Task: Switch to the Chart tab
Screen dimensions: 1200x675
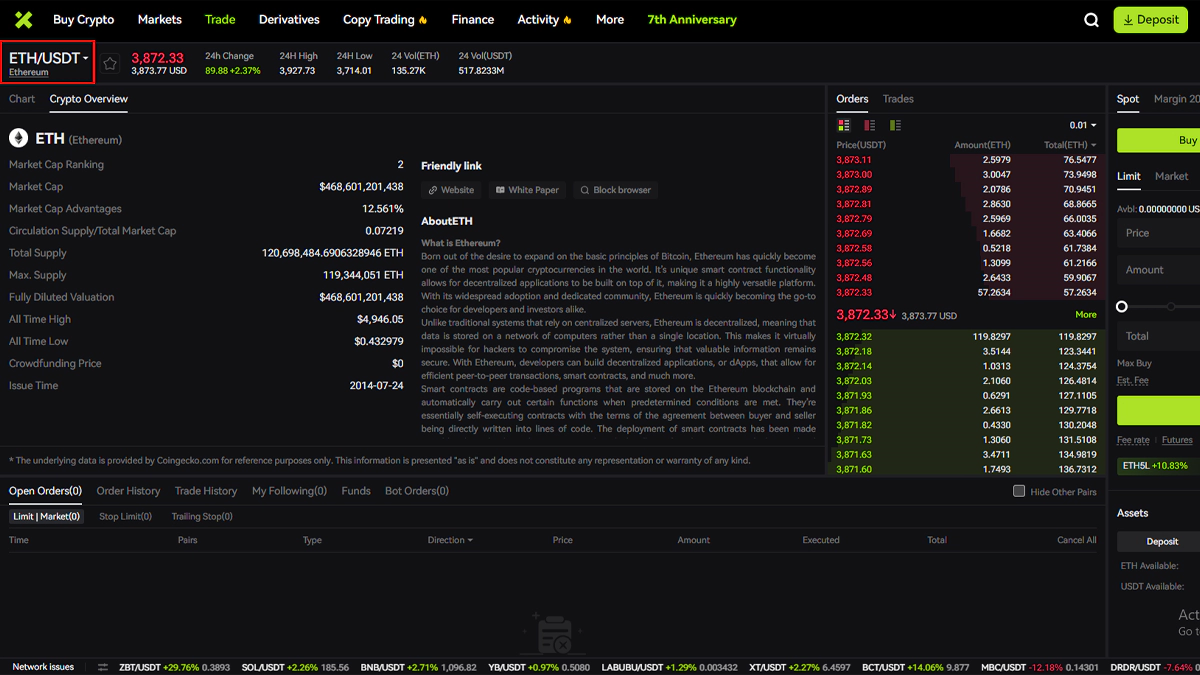Action: pyautogui.click(x=22, y=99)
